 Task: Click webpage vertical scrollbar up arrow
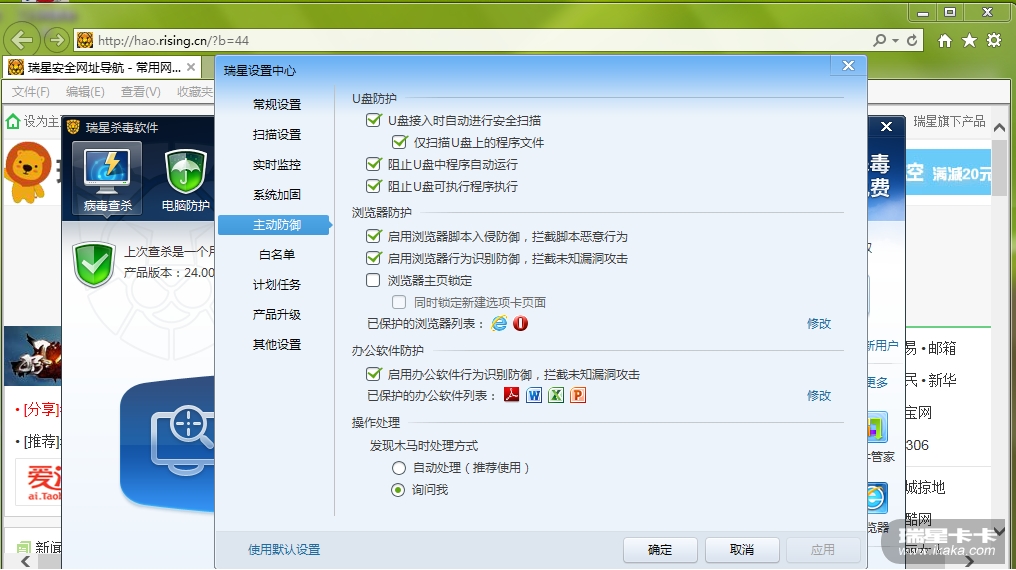coord(1000,128)
